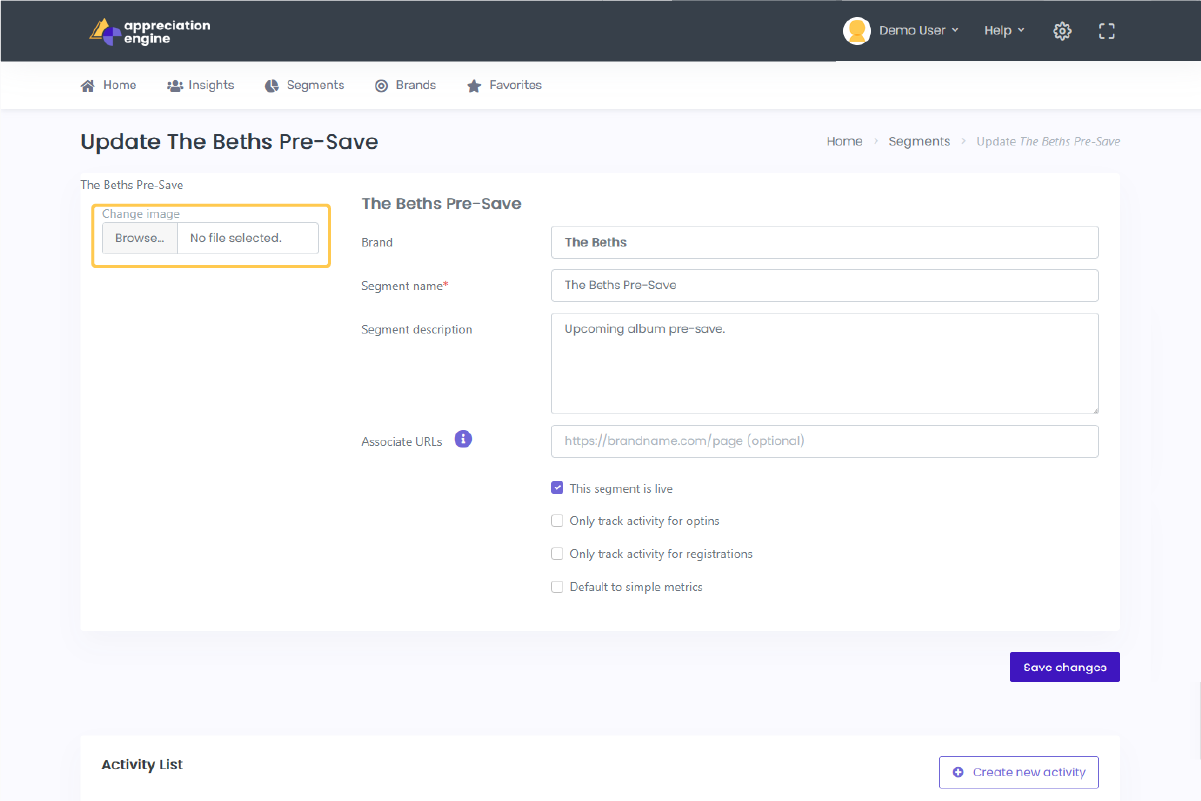
Task: Click the Insights people icon
Action: click(x=175, y=86)
